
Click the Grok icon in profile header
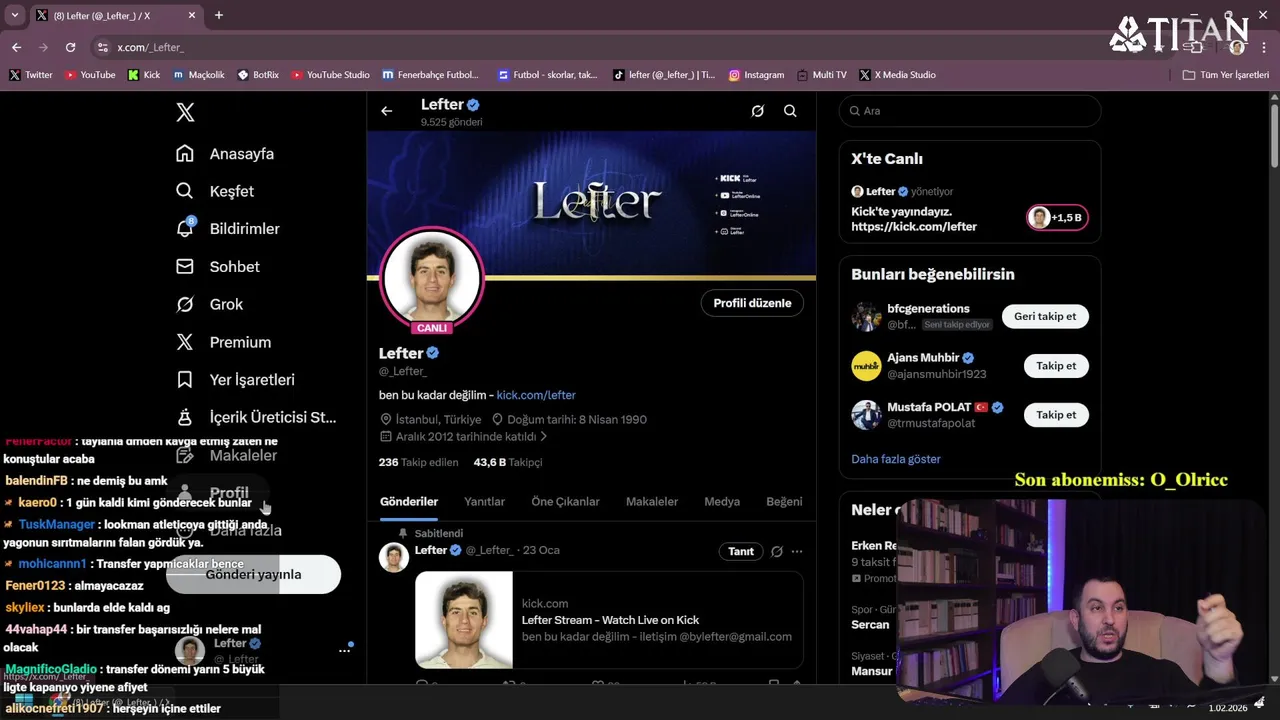tap(758, 111)
